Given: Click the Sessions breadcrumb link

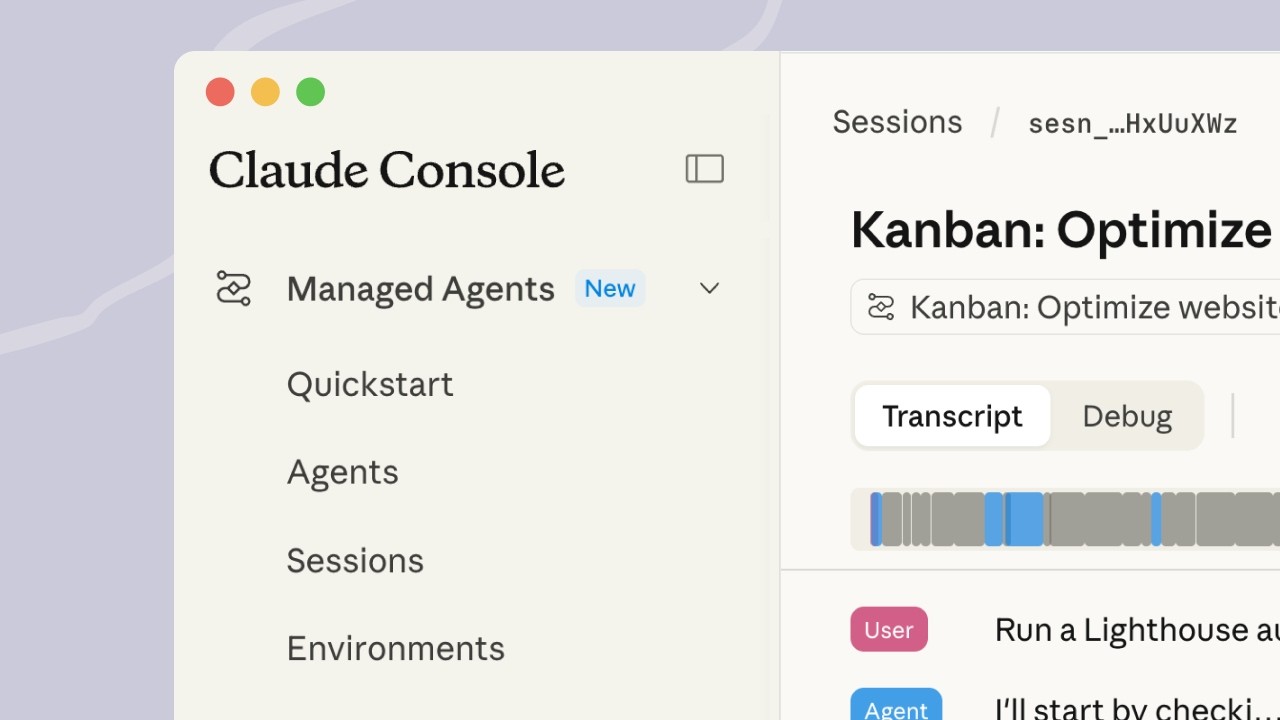Looking at the screenshot, I should pyautogui.click(x=897, y=122).
